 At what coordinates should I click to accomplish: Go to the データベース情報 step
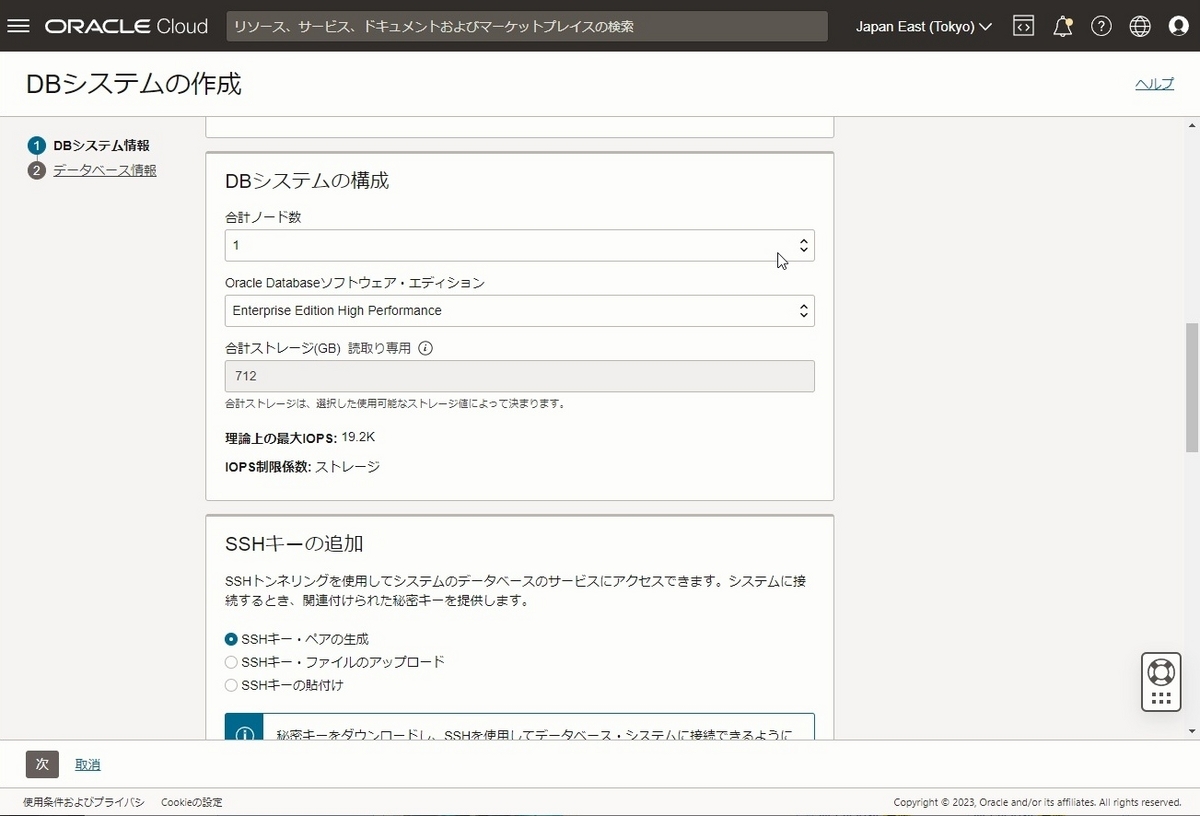[x=105, y=170]
